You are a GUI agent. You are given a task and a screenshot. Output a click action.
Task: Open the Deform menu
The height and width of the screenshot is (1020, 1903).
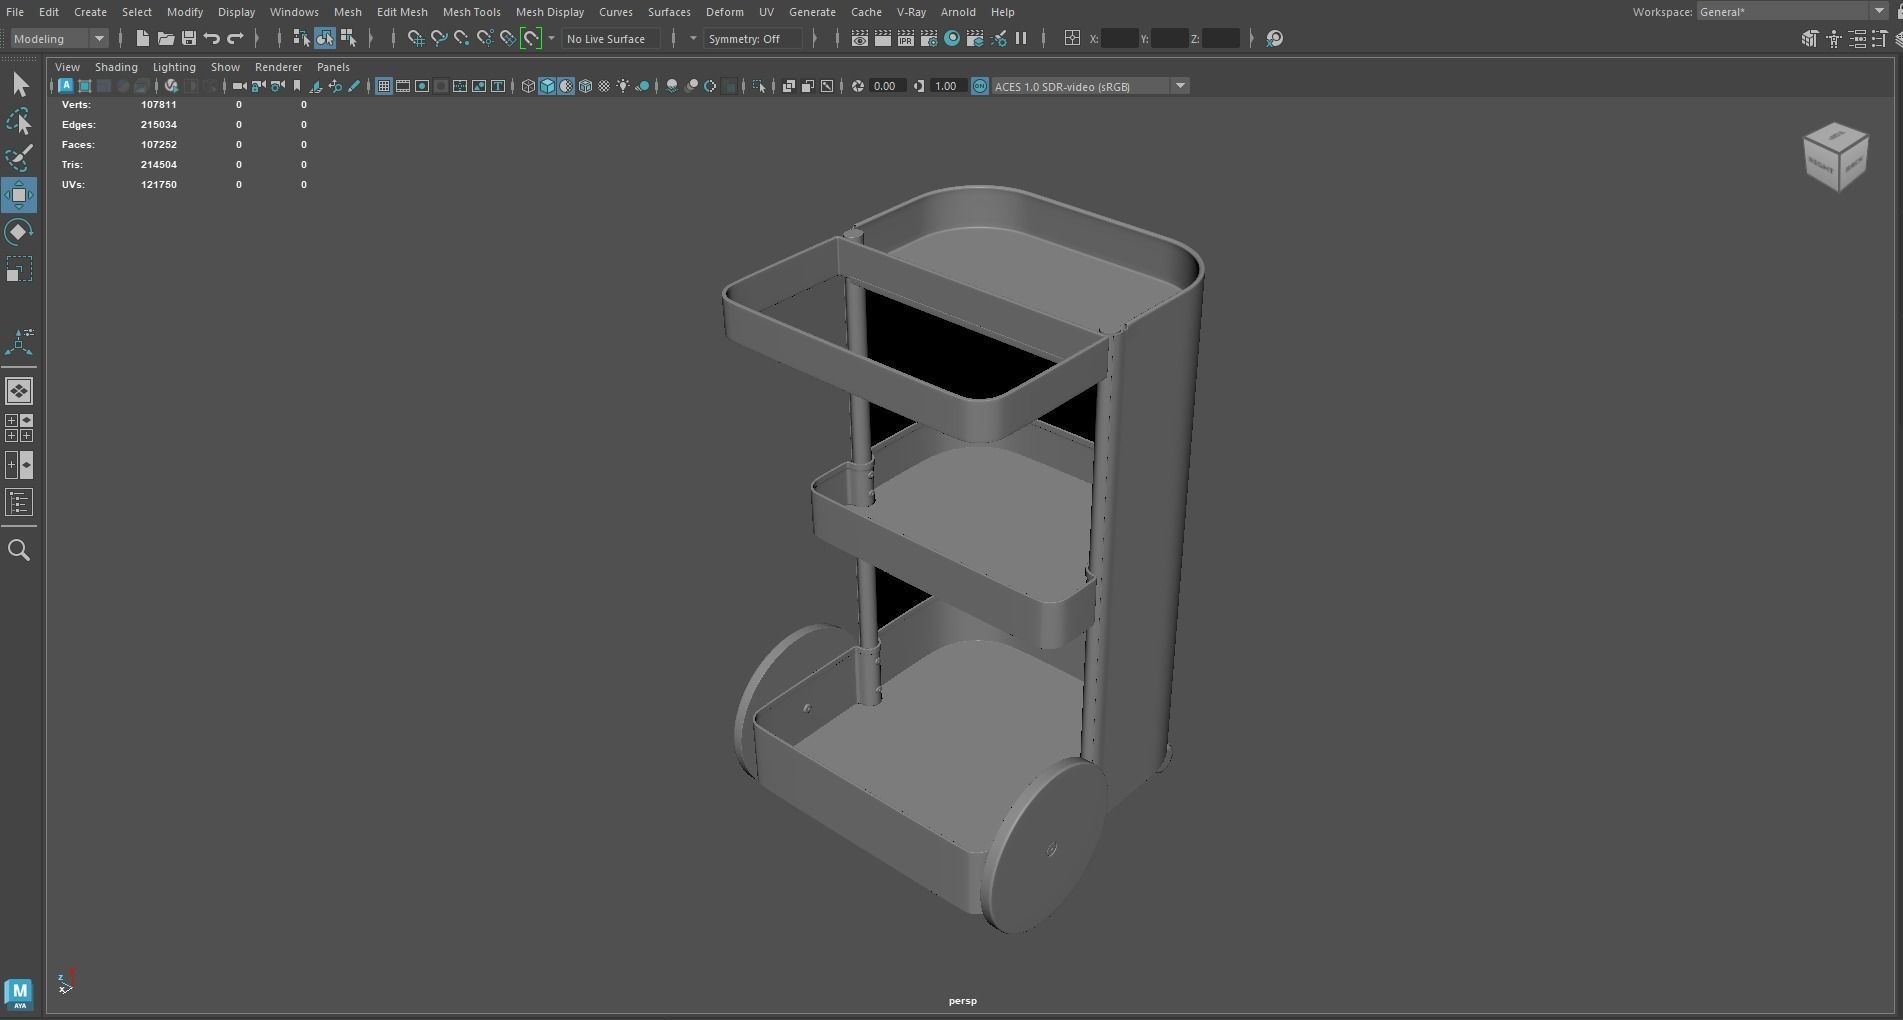(x=724, y=12)
